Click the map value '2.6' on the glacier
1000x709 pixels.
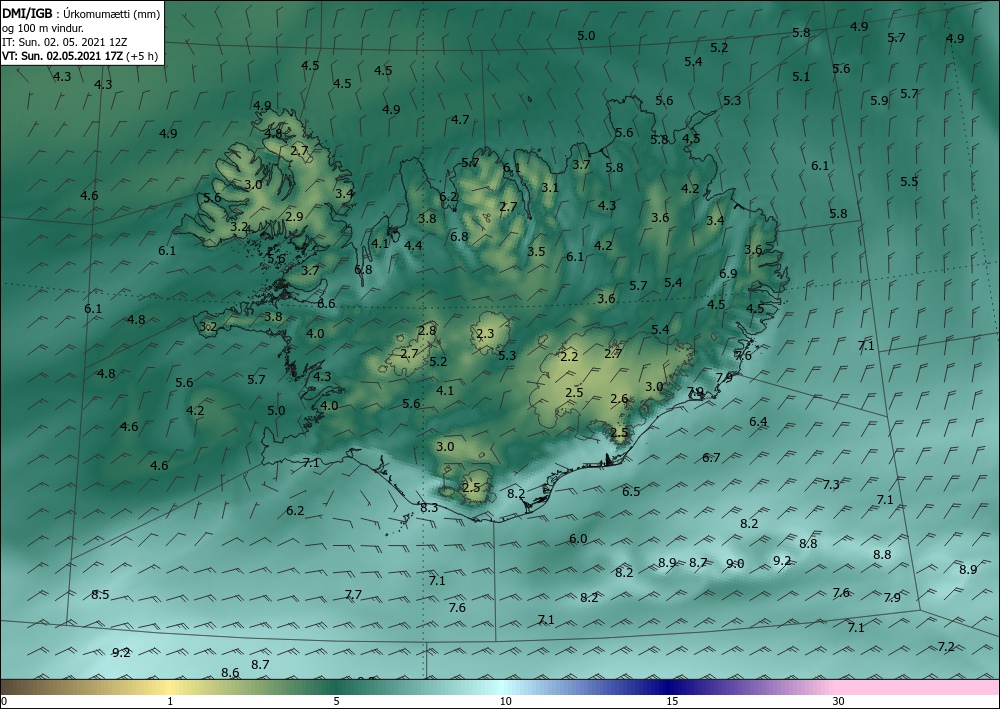click(620, 399)
